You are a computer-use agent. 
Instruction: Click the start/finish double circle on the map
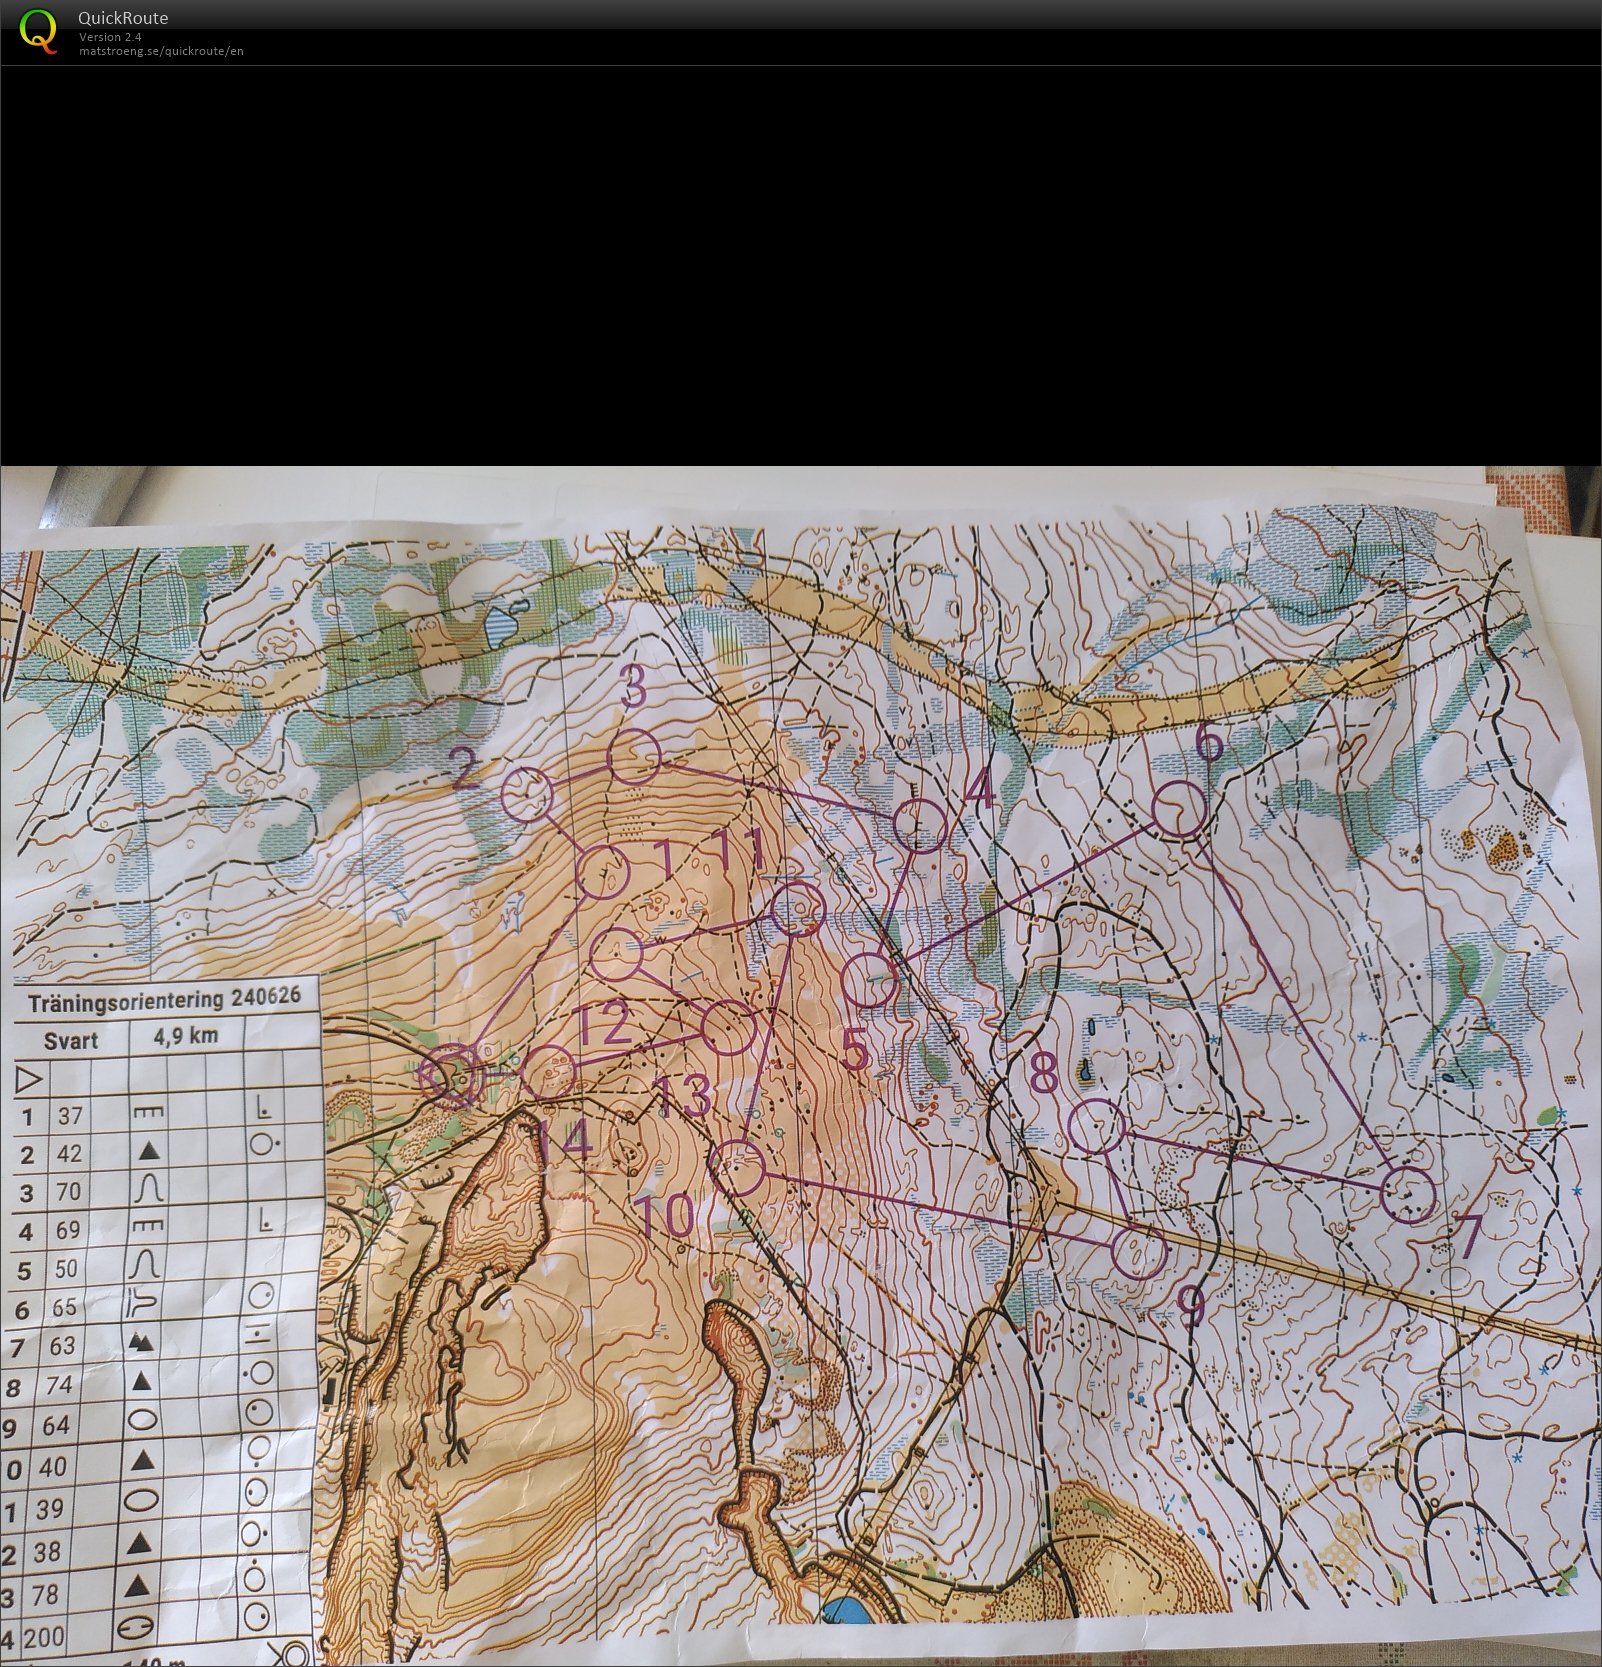[x=452, y=1074]
